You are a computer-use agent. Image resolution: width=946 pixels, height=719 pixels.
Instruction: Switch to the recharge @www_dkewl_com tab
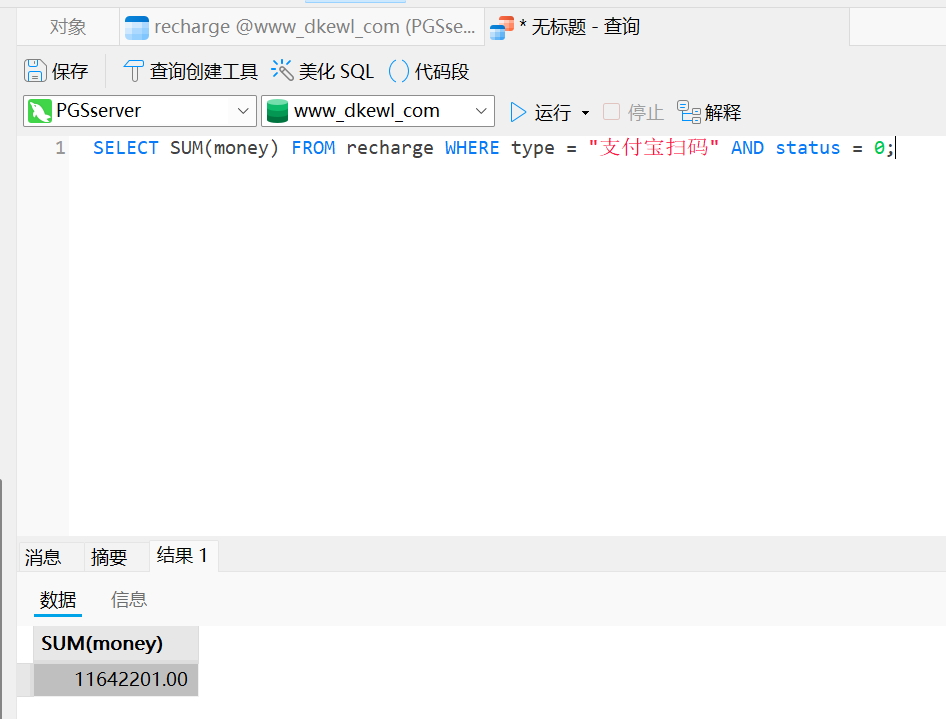tap(302, 27)
